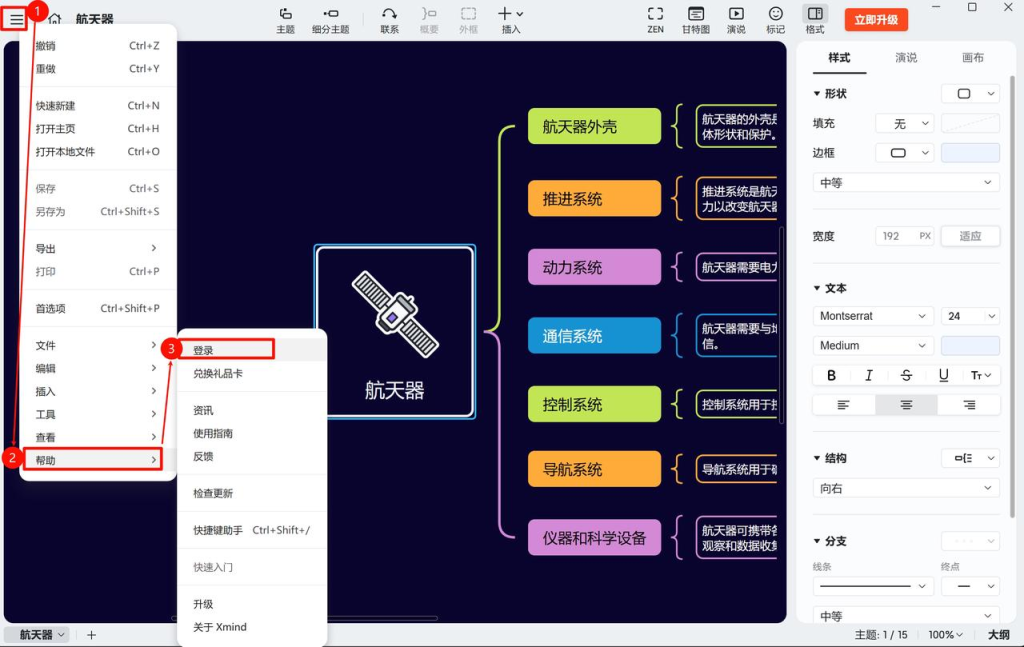Open the text case dropdown
The width and height of the screenshot is (1024, 647).
point(981,375)
